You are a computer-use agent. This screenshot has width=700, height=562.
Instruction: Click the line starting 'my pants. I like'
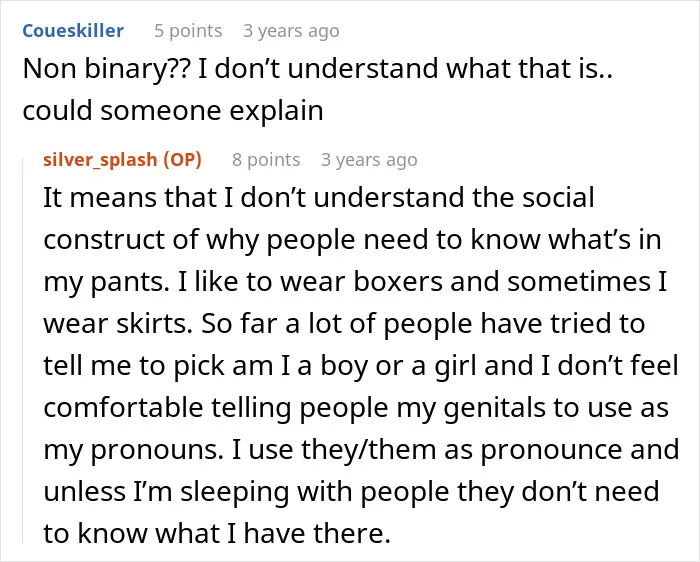coord(355,282)
